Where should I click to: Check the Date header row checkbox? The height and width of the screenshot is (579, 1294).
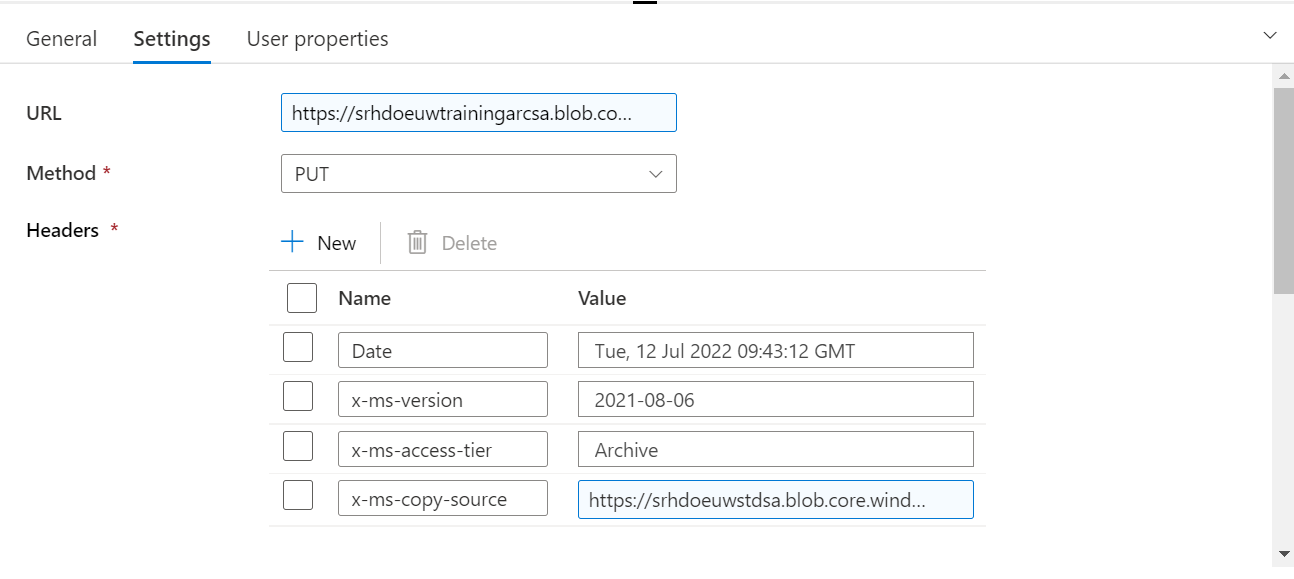[x=298, y=349]
